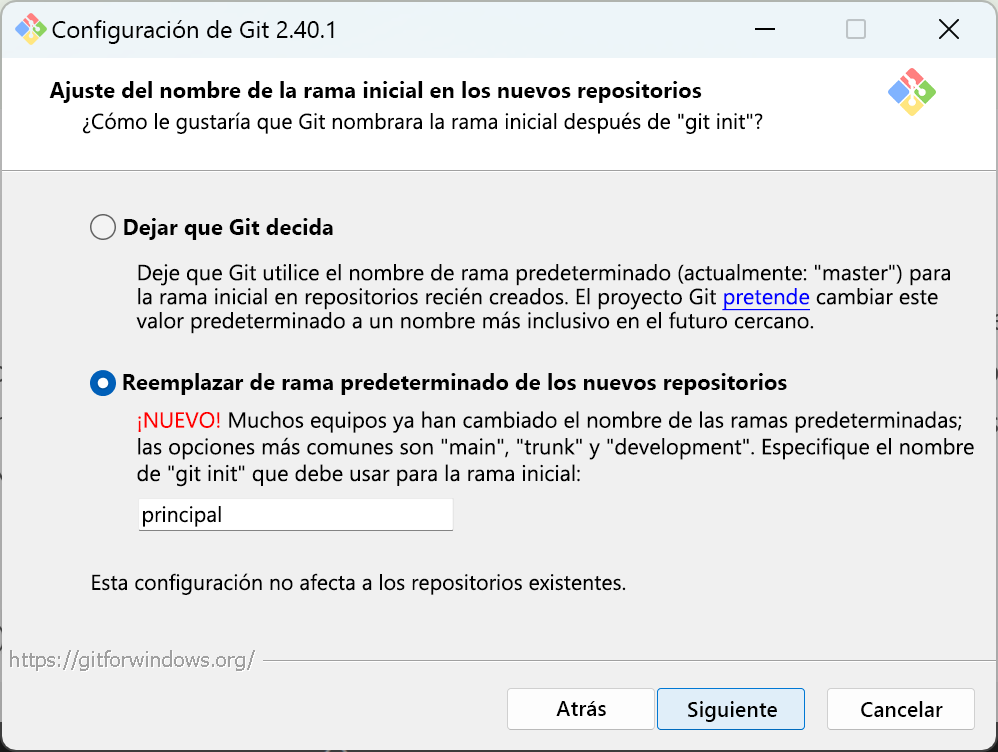Image resolution: width=998 pixels, height=752 pixels.
Task: Click the Siguiente button
Action: 731,709
